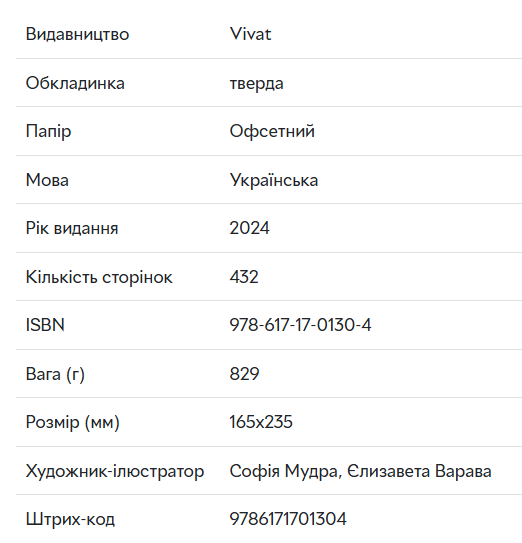The width and height of the screenshot is (522, 543).
Task: Click the ISBN number 978-617-17-0130-4
Action: tap(300, 325)
